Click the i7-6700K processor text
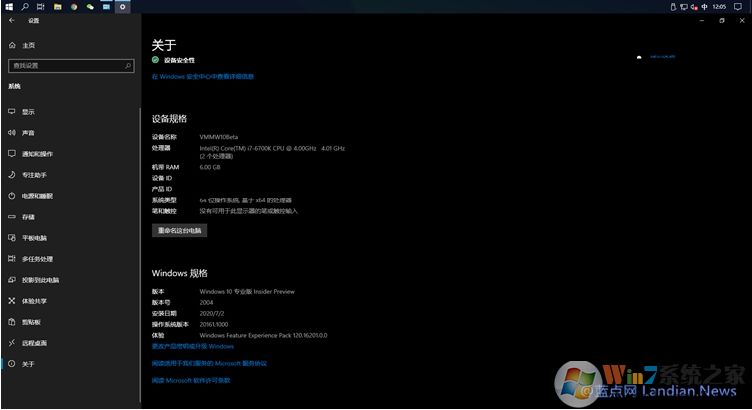 (272, 149)
